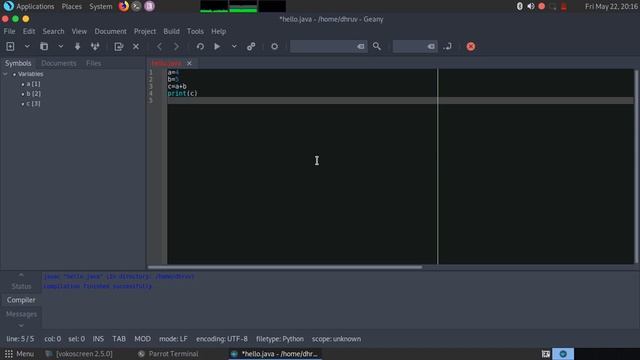This screenshot has height=360, width=640.
Task: Clear the toolbar search field text
Action: tap(361, 47)
